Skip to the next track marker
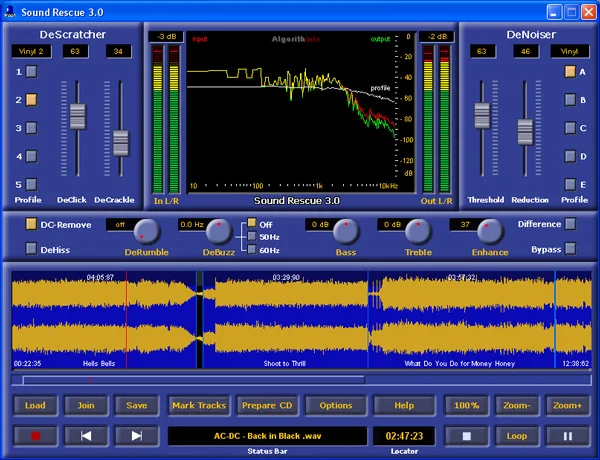The height and width of the screenshot is (460, 600). 137,436
